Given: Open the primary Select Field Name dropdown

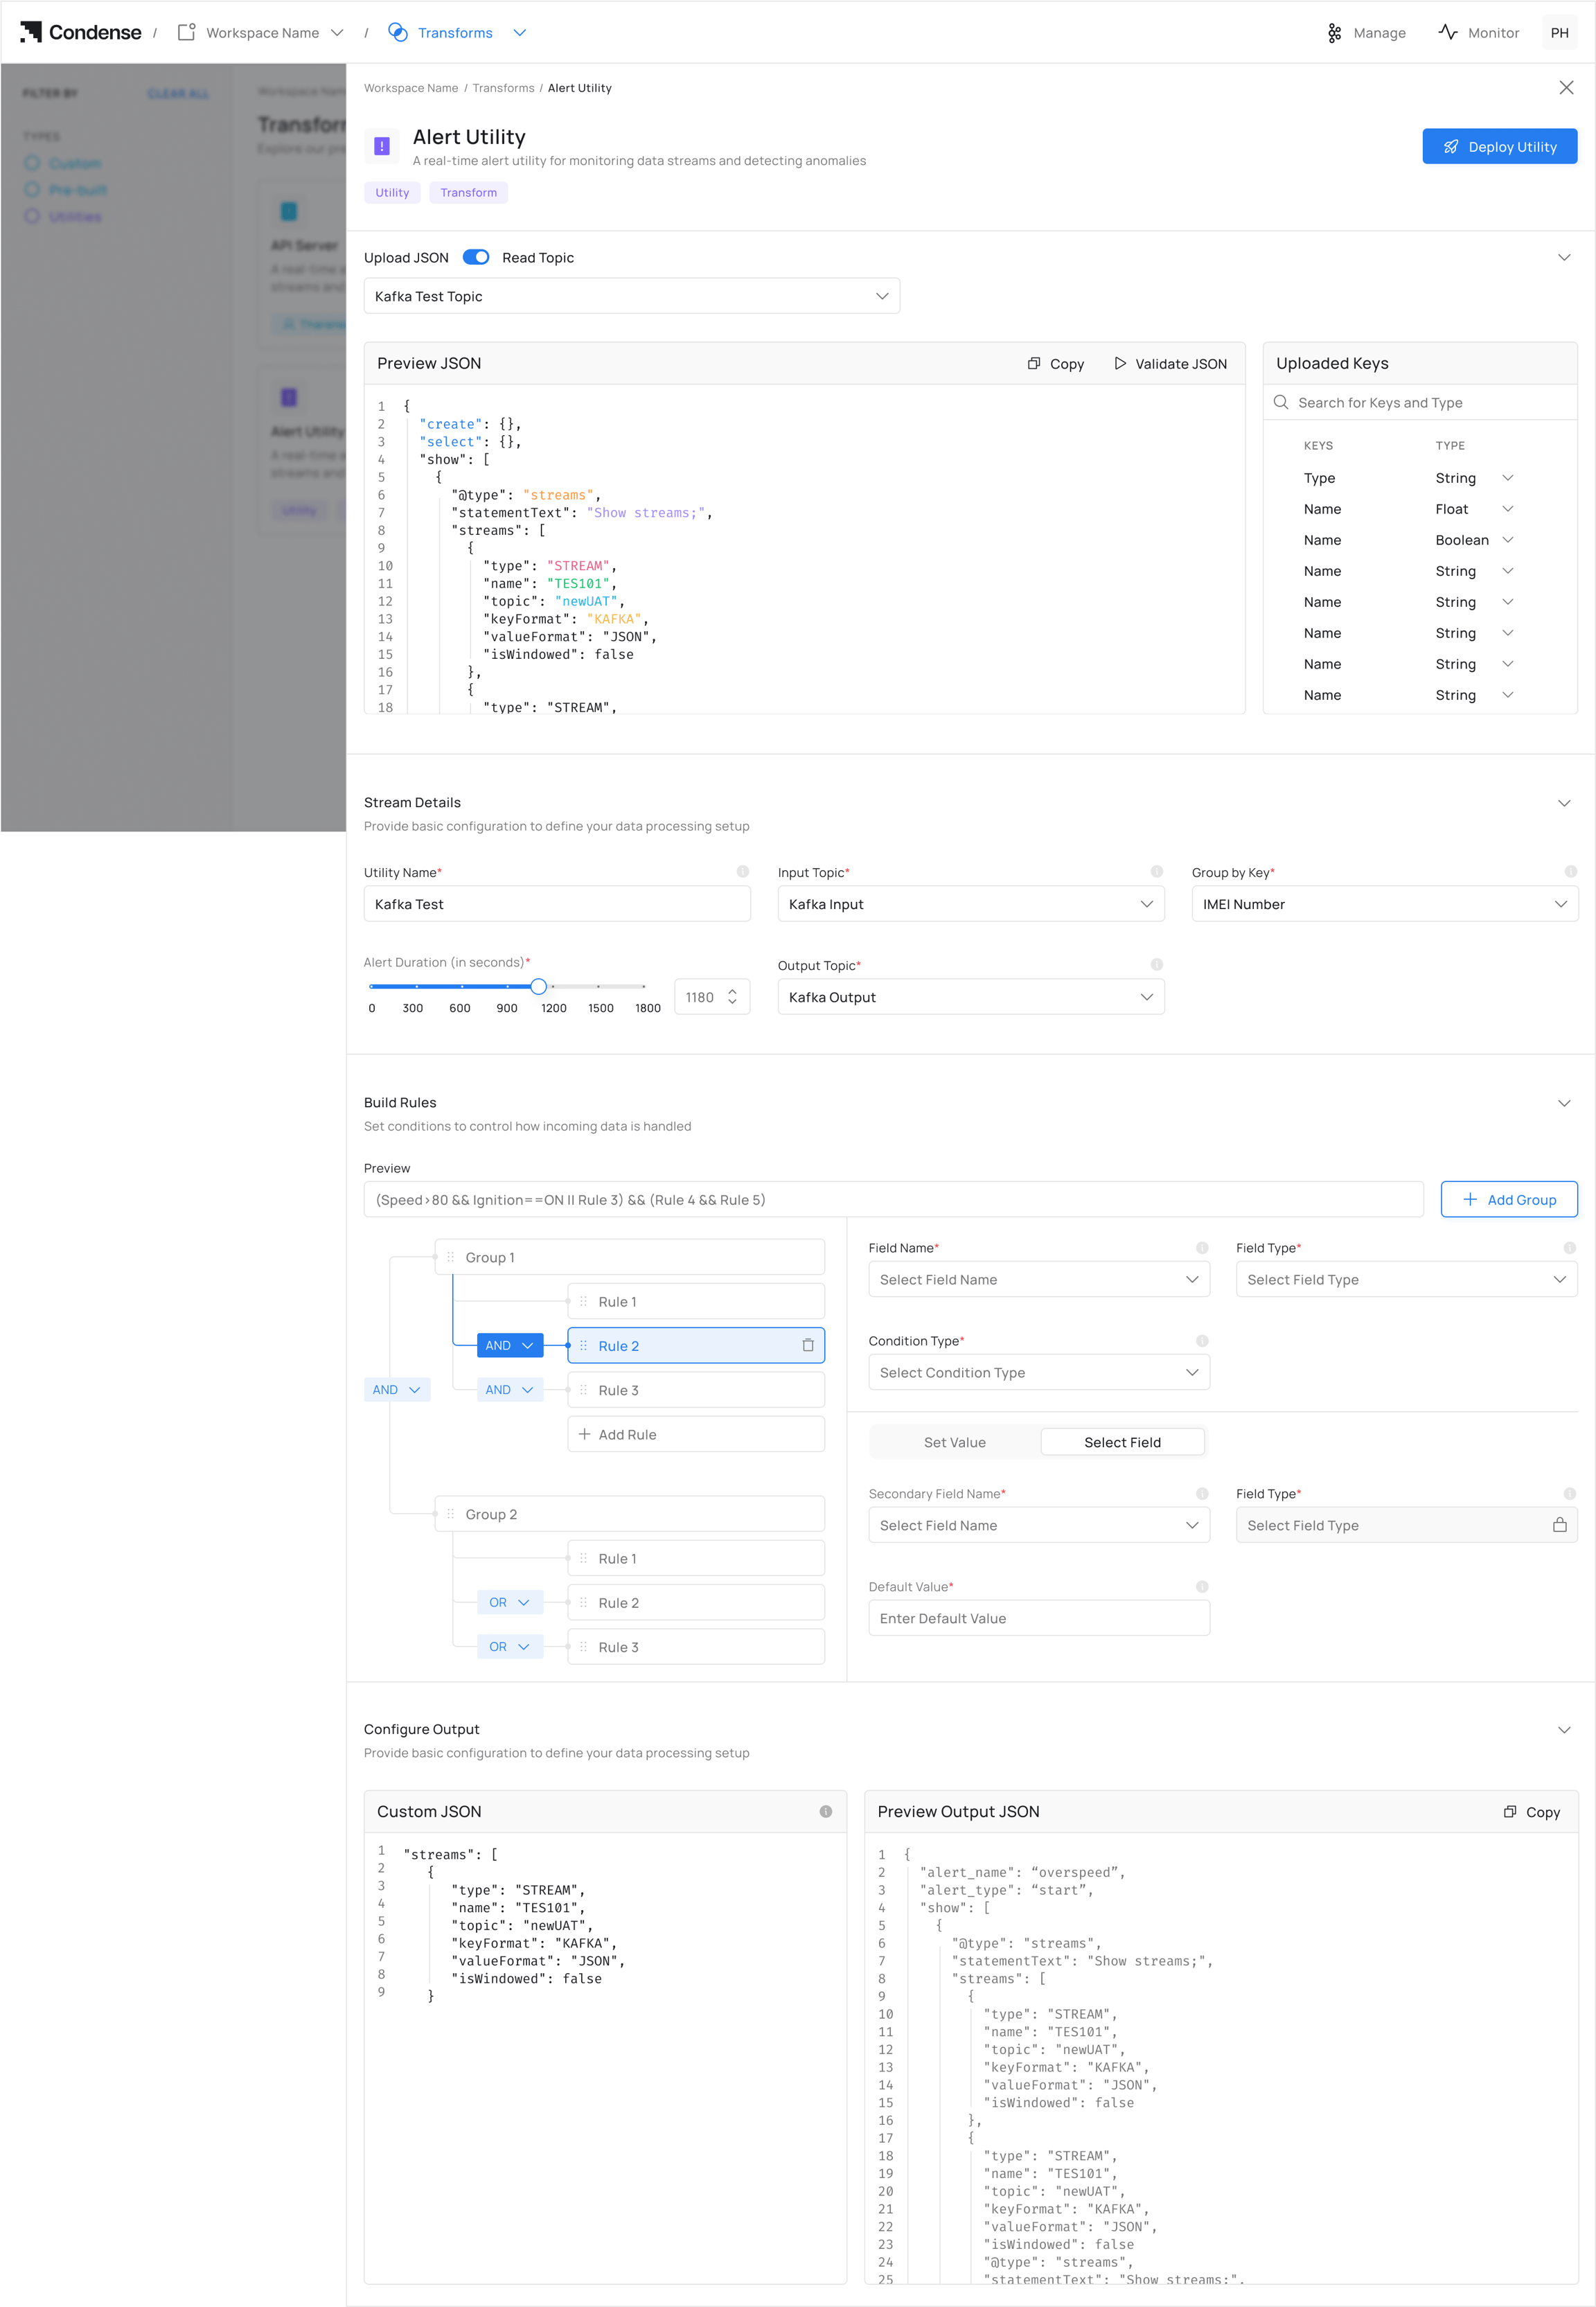Looking at the screenshot, I should (1039, 1280).
